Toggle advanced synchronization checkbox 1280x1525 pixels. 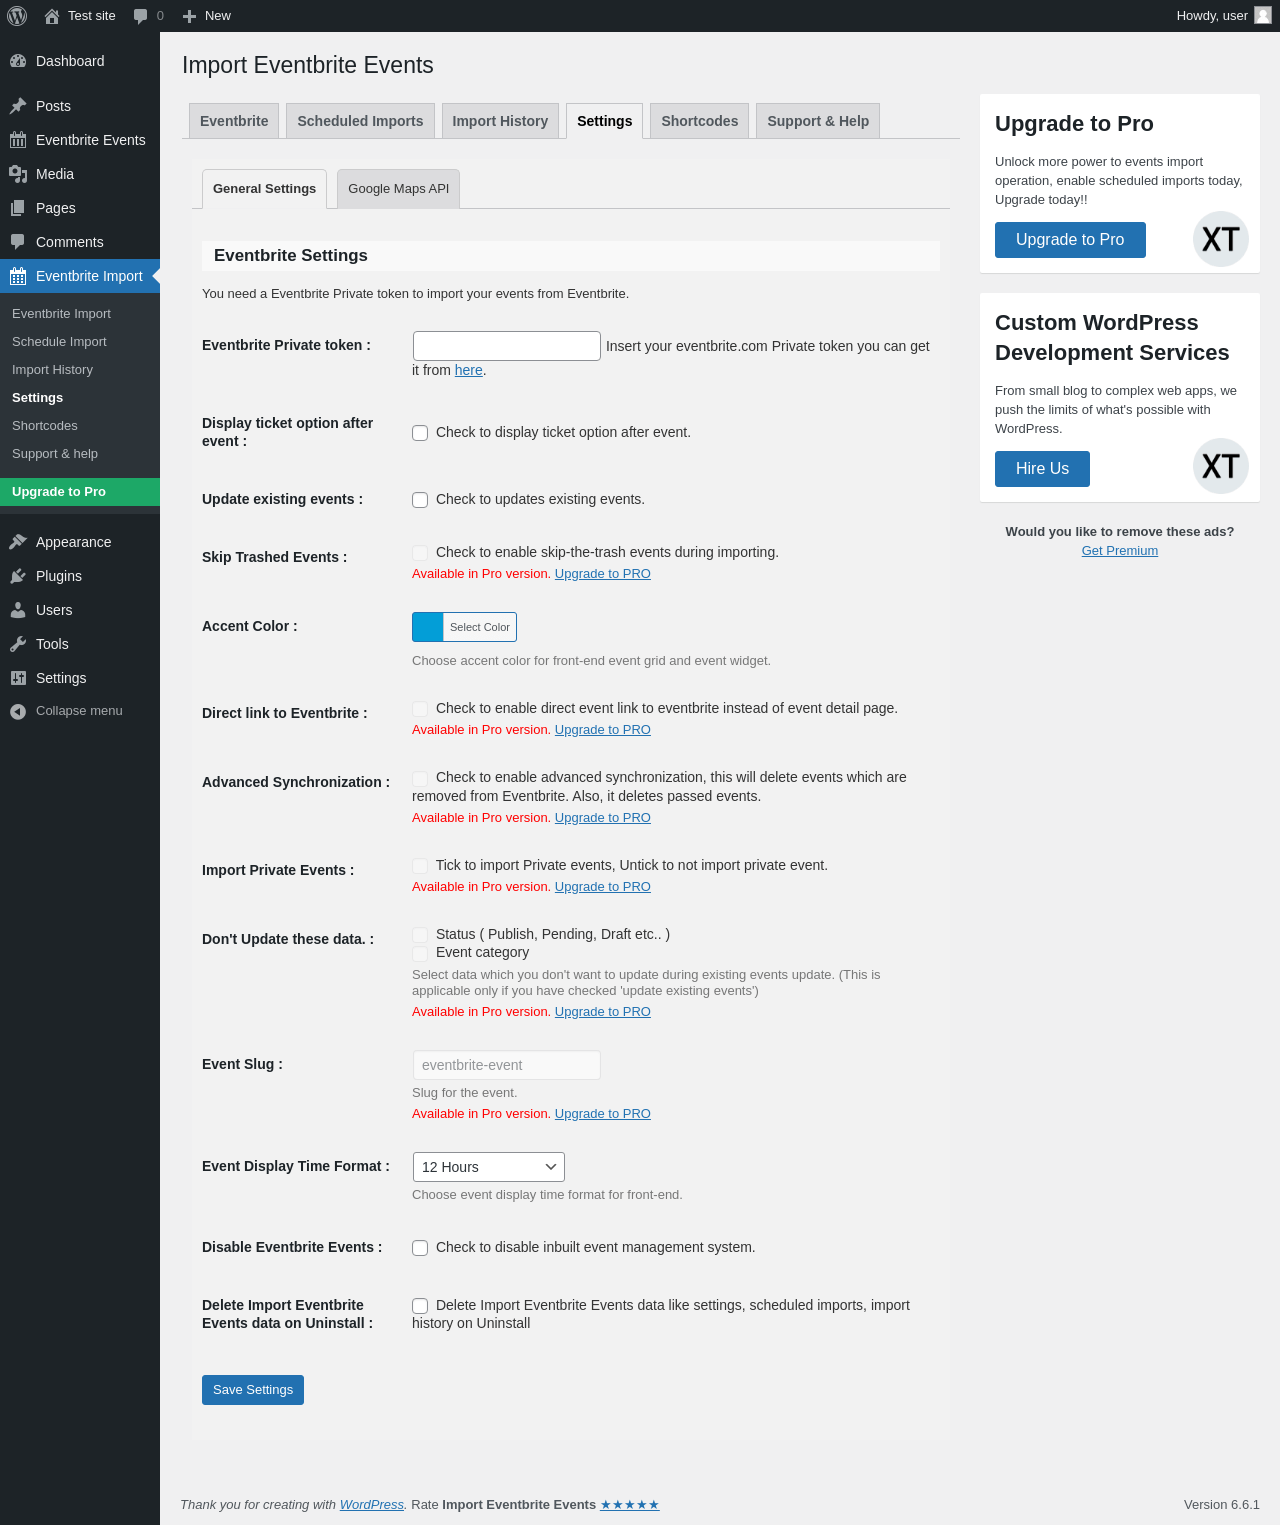point(420,778)
